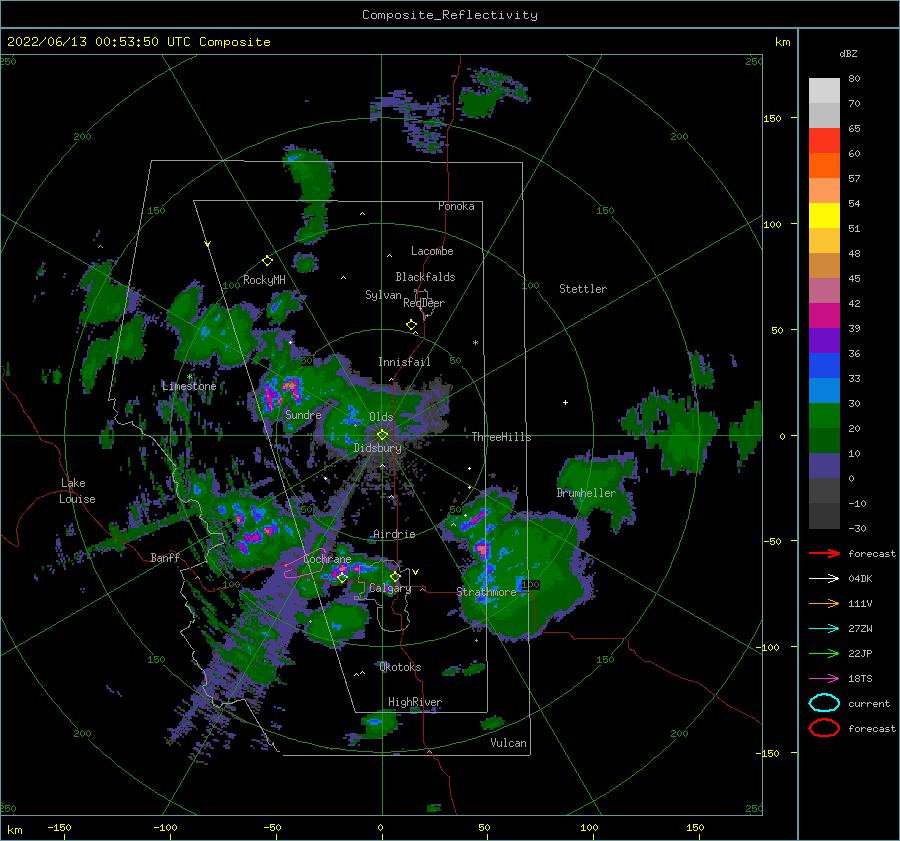The width and height of the screenshot is (900, 841).
Task: Click the 65 dBZ red color swatch
Action: click(x=824, y=140)
